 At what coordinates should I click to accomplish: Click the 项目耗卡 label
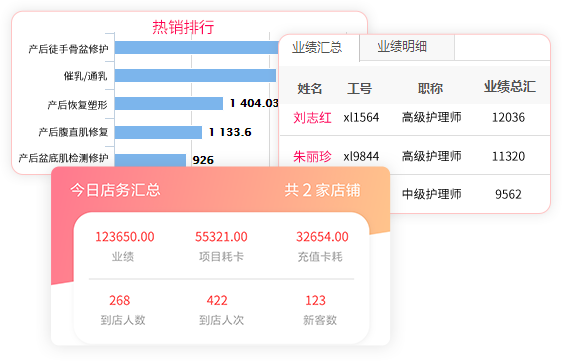click(x=221, y=257)
